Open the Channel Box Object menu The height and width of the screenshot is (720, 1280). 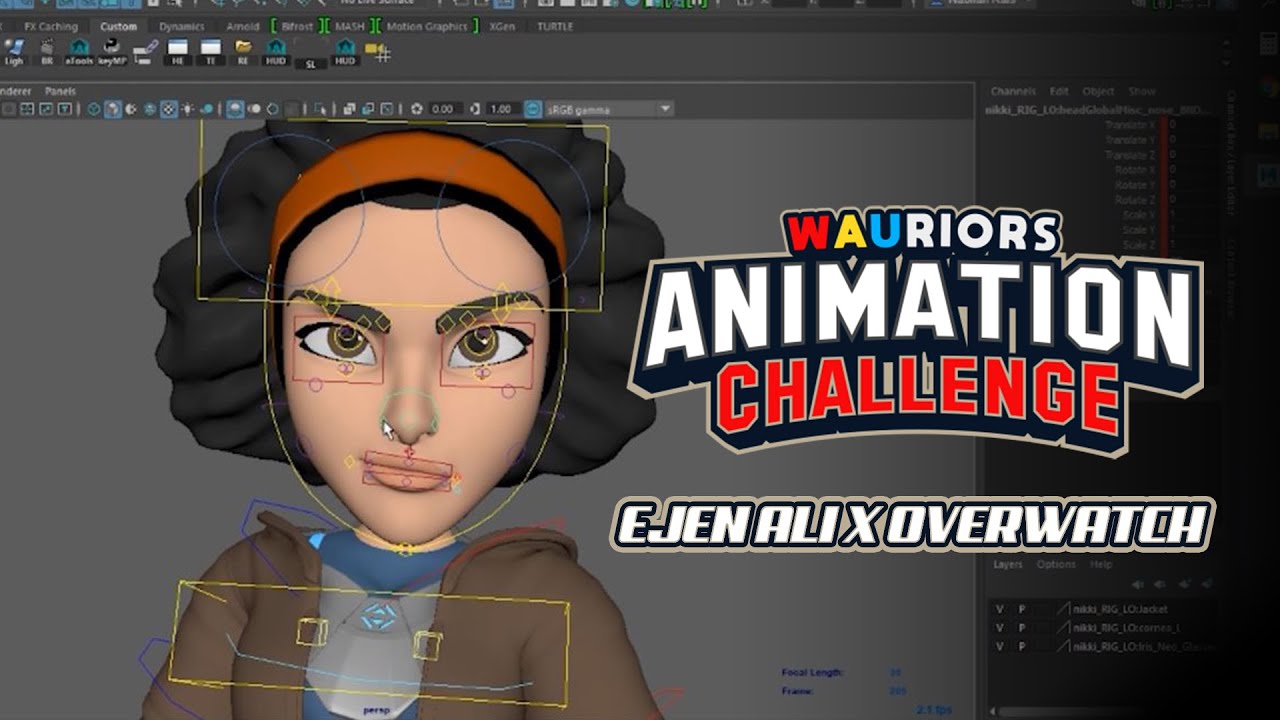click(1098, 91)
